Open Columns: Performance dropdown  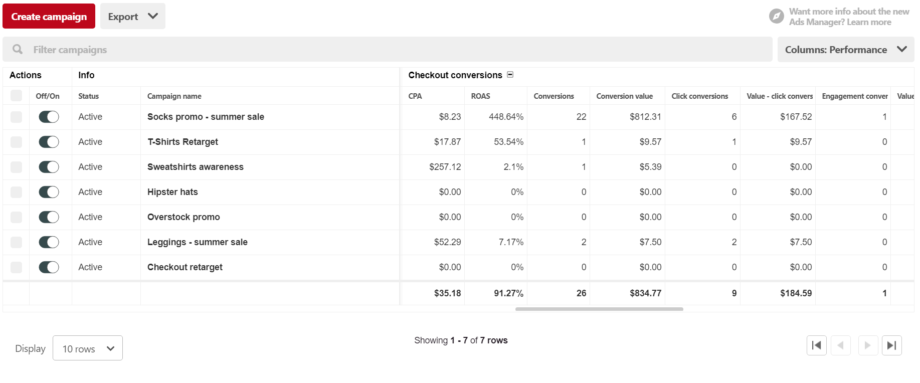(x=845, y=50)
